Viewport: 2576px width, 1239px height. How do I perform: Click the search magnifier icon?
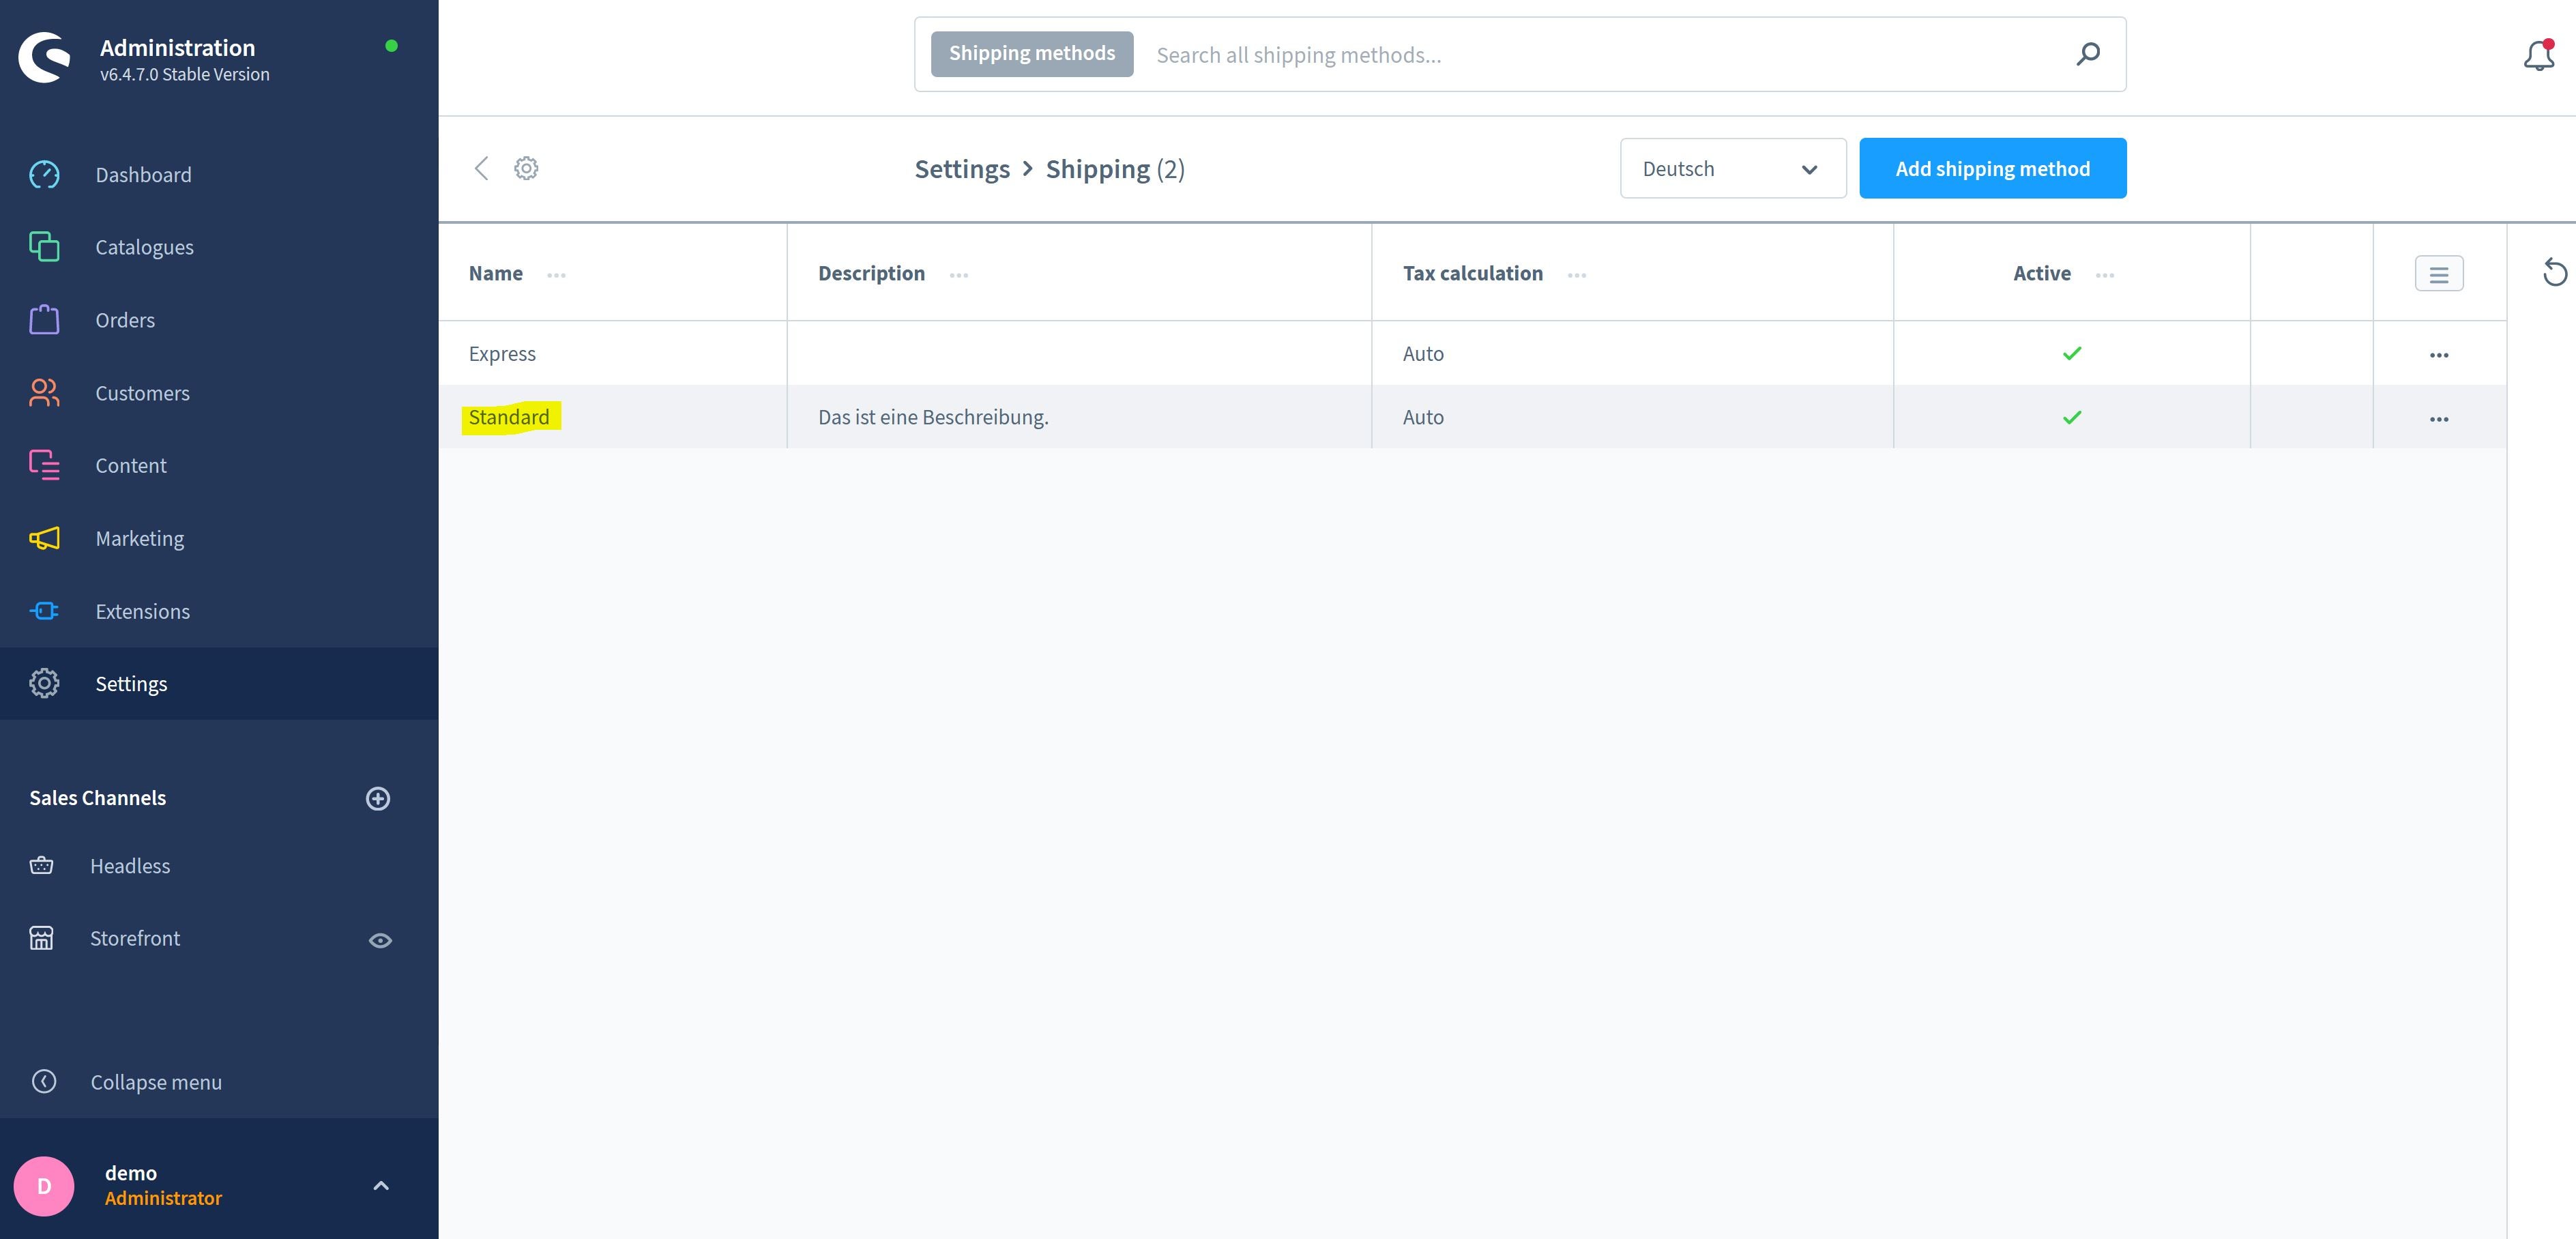click(2088, 54)
